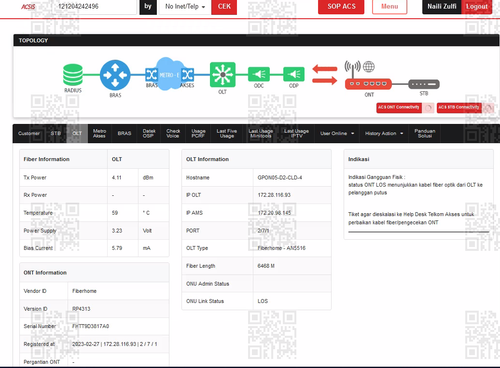Select OLT Type value Fiberhome - AN5516

281,248
